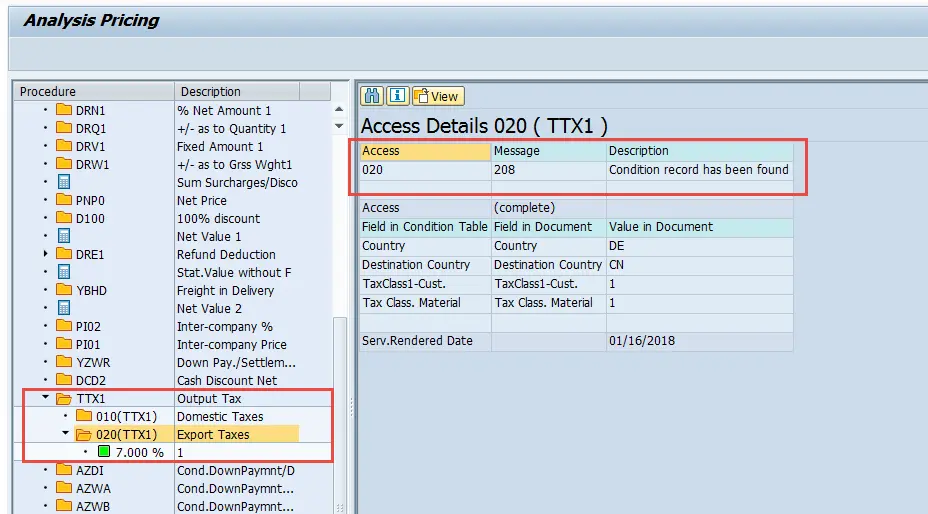Image resolution: width=928 pixels, height=514 pixels.
Task: Select the PI02 folder icon
Action: (x=64, y=326)
